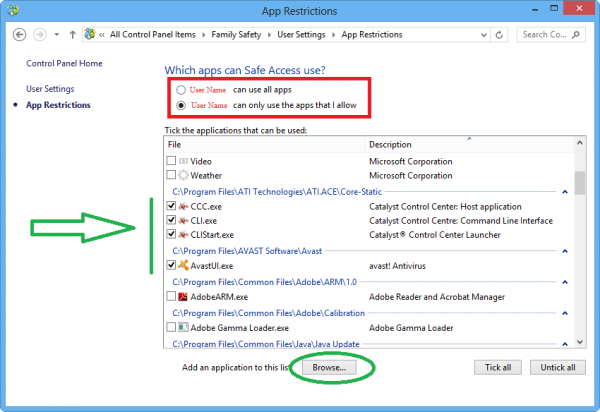Click the AvastUI.exe orange icon
The width and height of the screenshot is (600, 412).
(x=184, y=266)
